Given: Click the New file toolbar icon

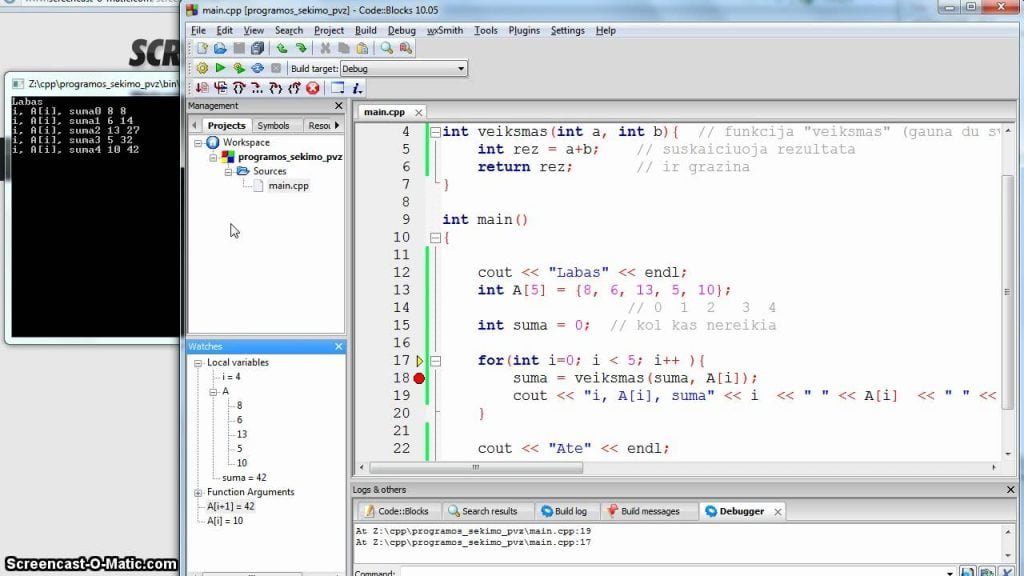Looking at the screenshot, I should click(x=202, y=48).
